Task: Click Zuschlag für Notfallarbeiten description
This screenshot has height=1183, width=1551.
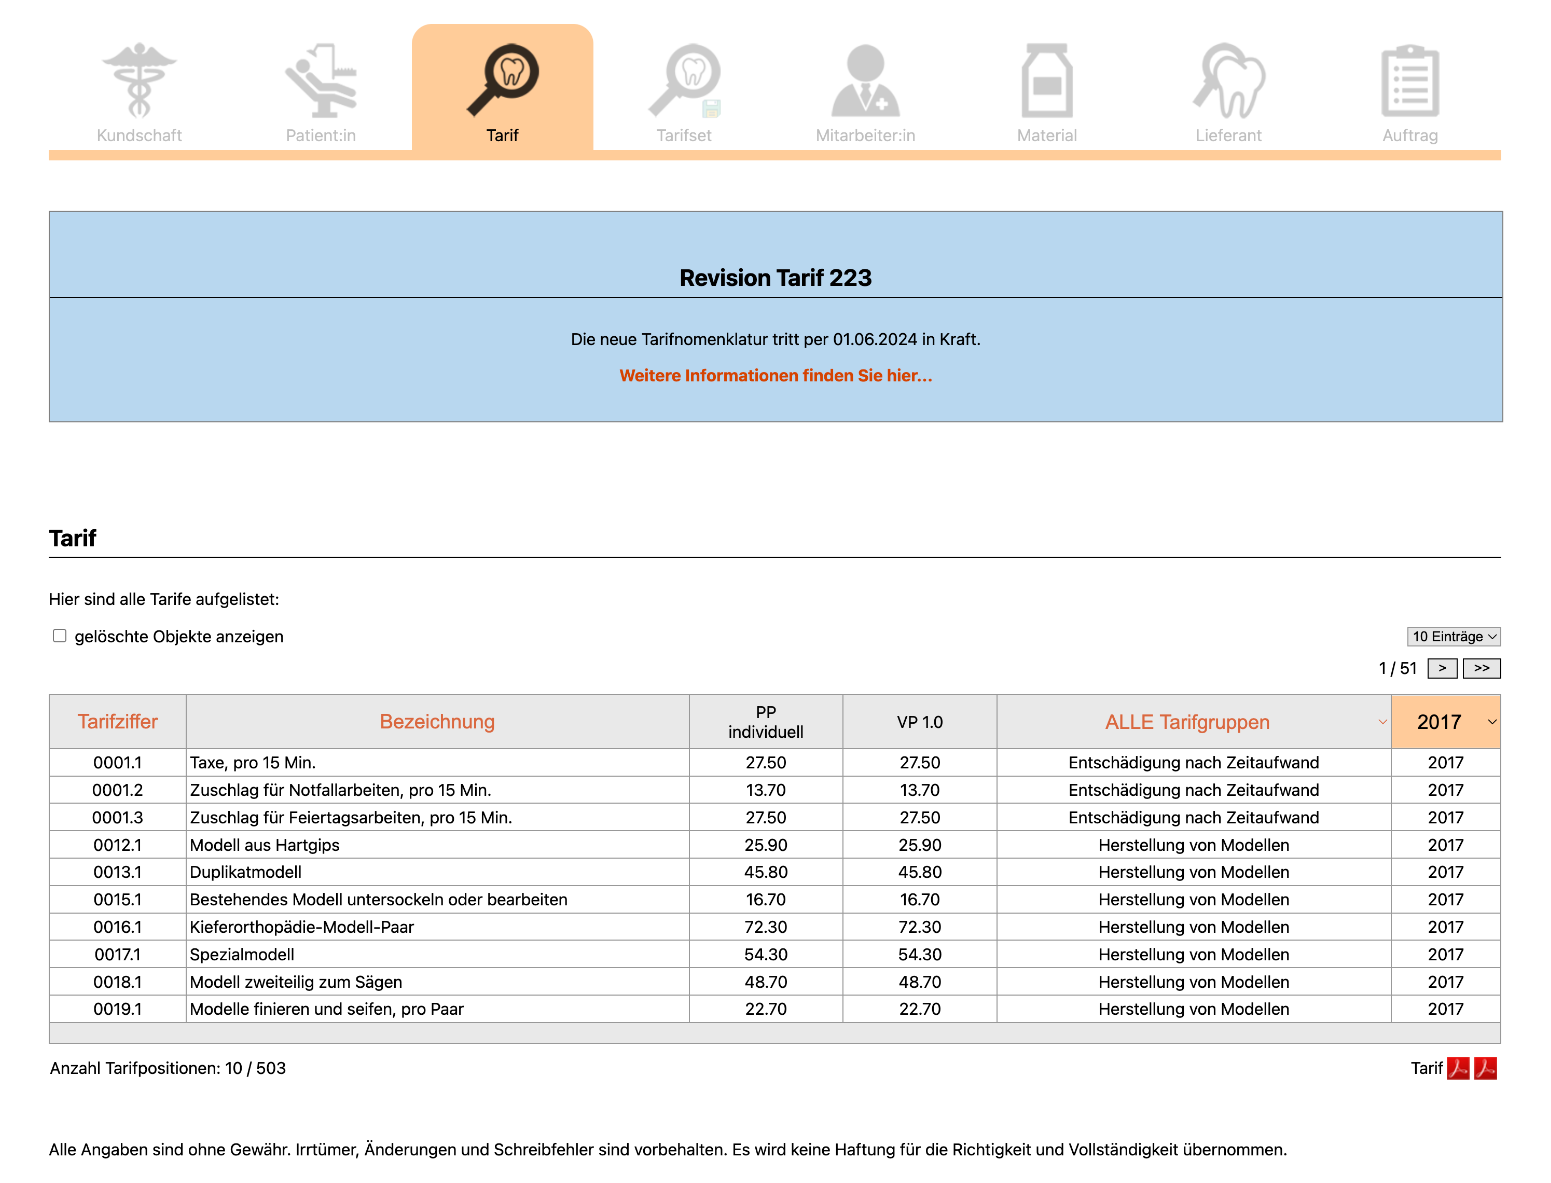Action: coord(341,790)
